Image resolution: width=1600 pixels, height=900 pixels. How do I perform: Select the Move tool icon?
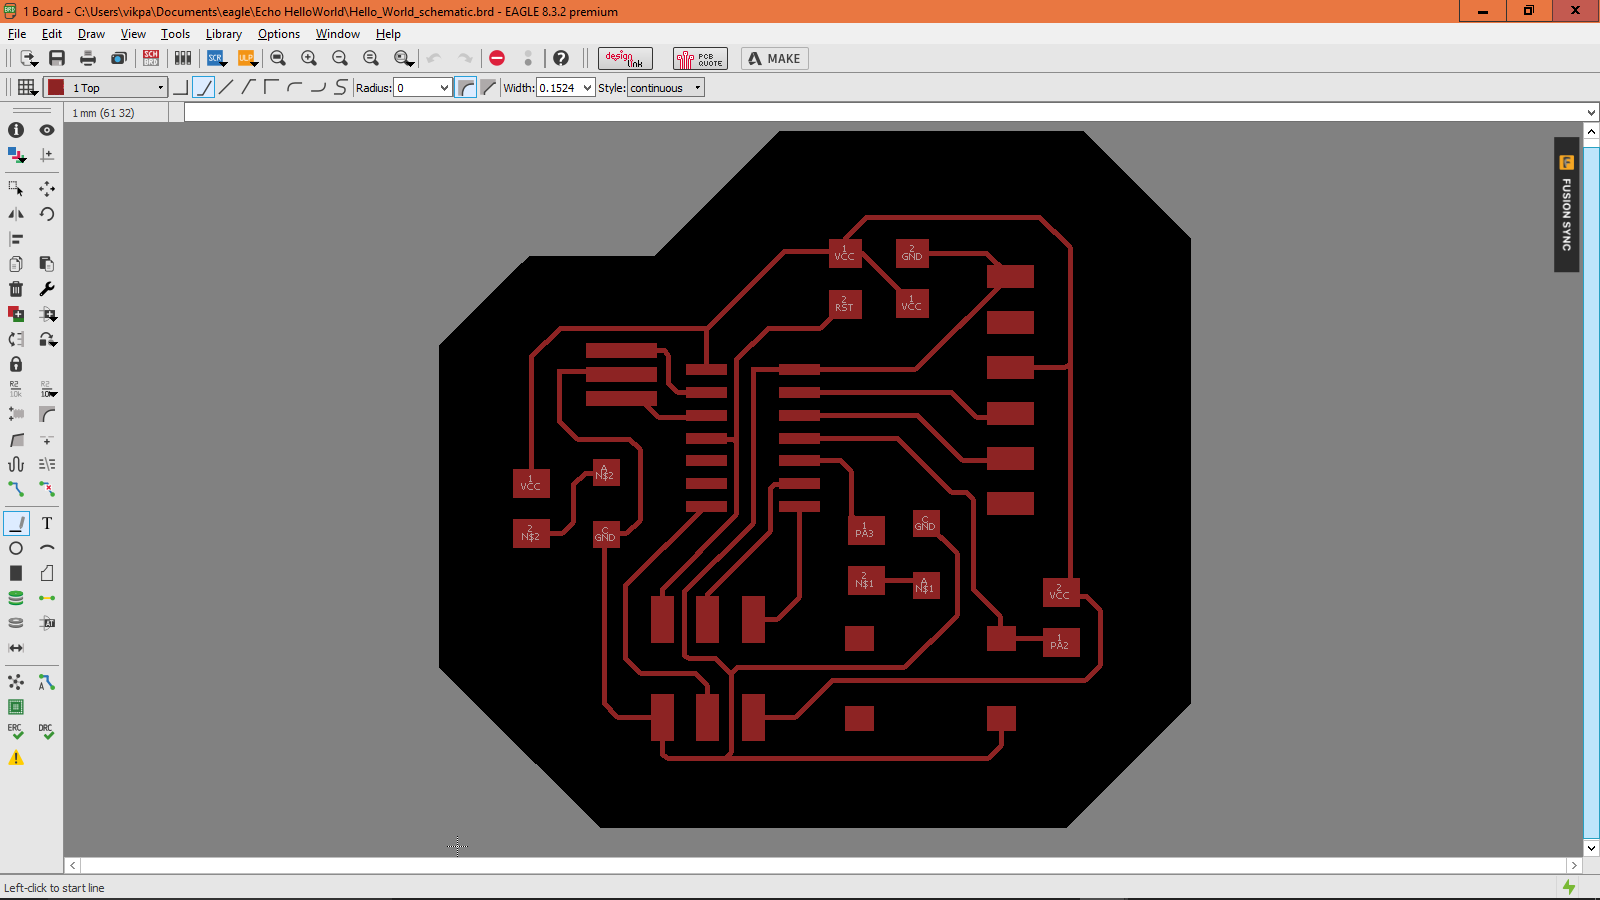pyautogui.click(x=47, y=188)
